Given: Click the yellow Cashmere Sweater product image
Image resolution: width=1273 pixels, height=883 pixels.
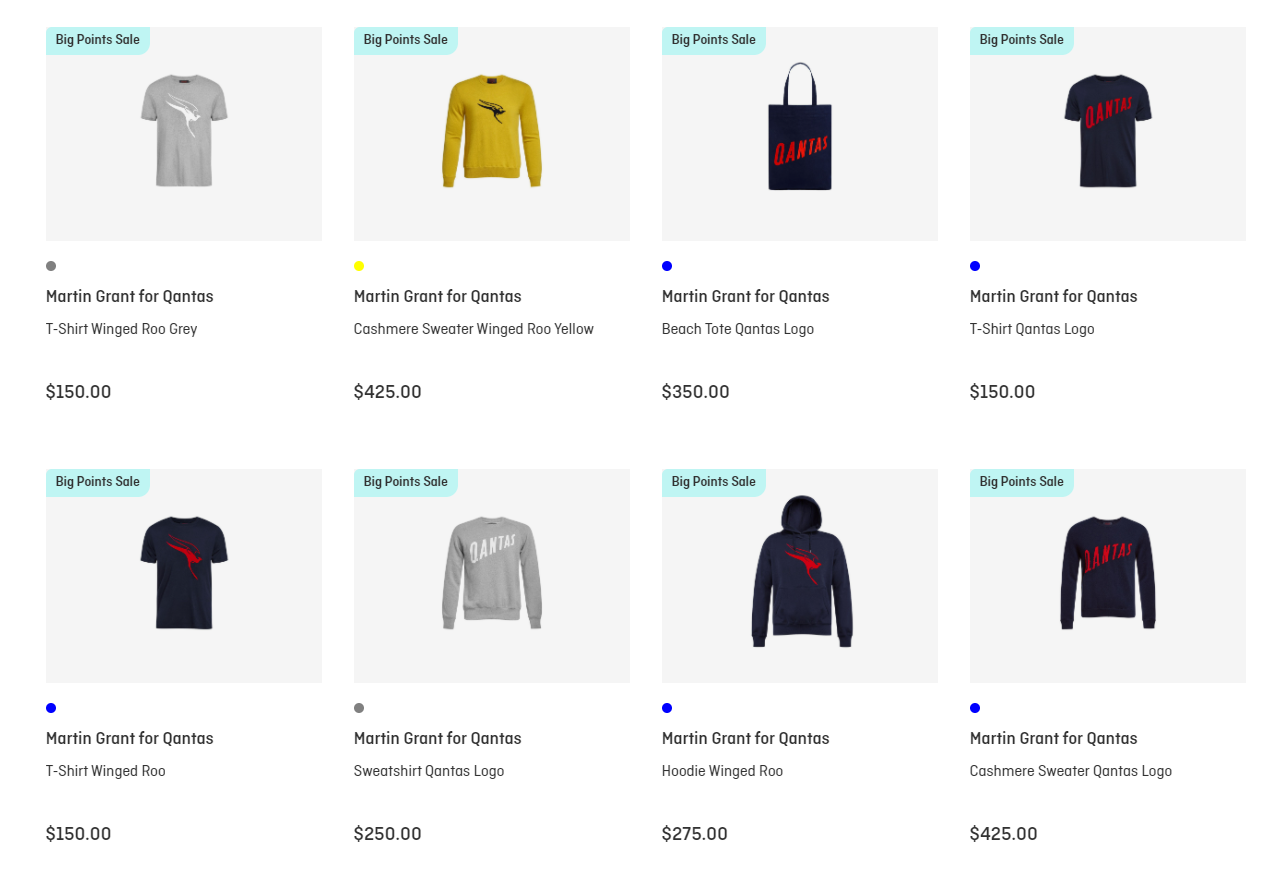Looking at the screenshot, I should (491, 132).
